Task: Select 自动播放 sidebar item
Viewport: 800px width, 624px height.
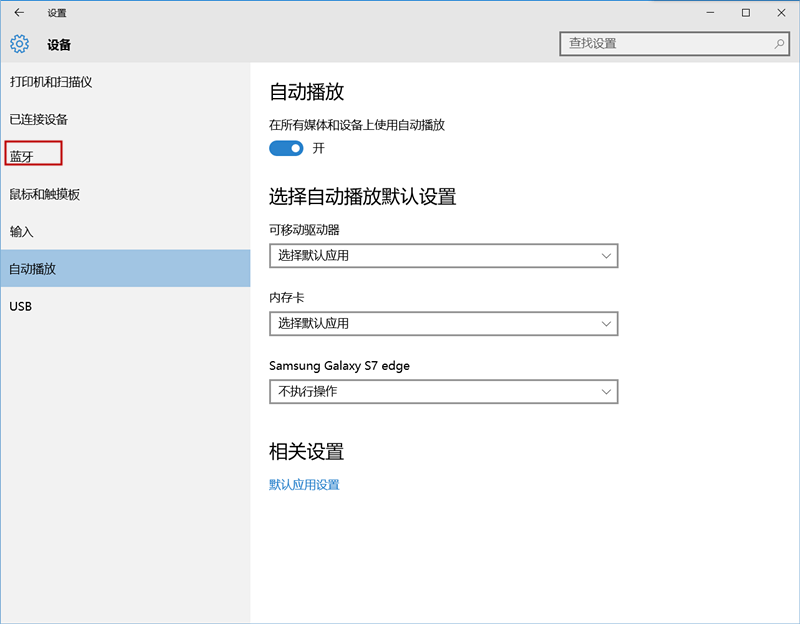Action: coord(125,268)
